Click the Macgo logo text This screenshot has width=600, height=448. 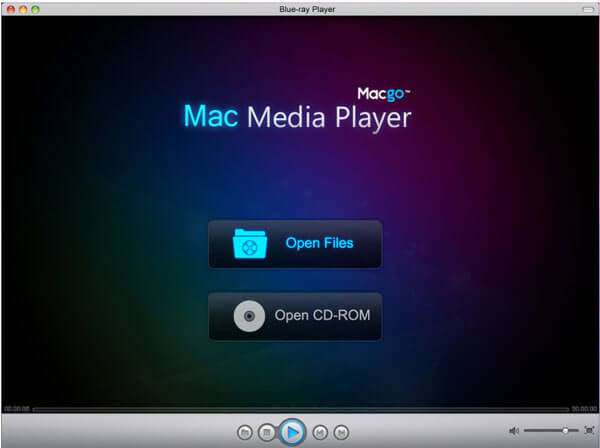(x=383, y=94)
